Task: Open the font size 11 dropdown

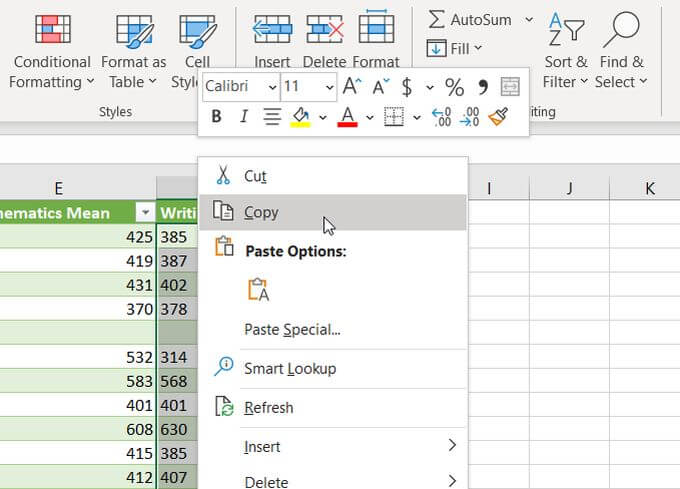Action: click(330, 87)
